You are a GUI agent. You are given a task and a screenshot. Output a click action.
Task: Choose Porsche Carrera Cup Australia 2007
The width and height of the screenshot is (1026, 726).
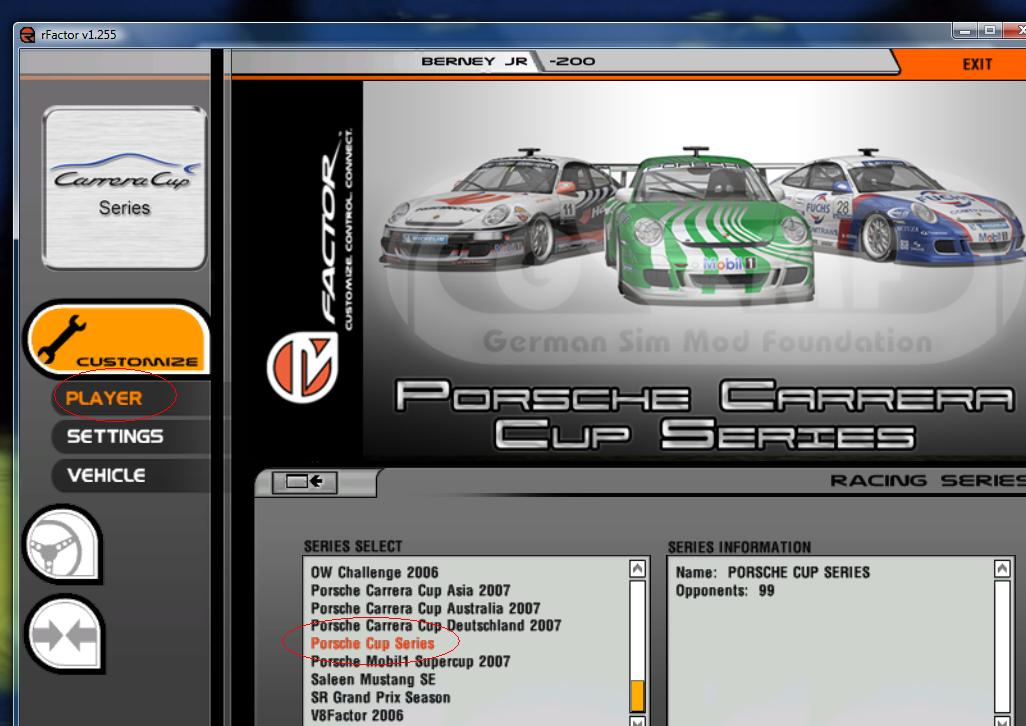click(x=425, y=608)
